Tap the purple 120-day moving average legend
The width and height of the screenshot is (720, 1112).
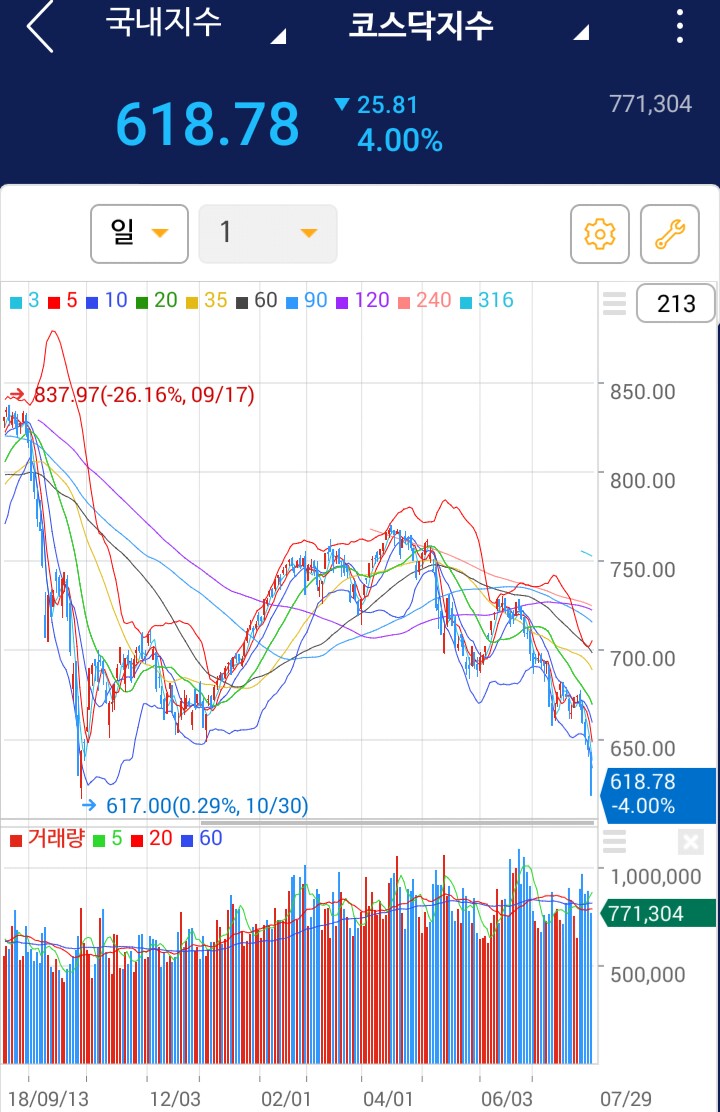pos(362,301)
